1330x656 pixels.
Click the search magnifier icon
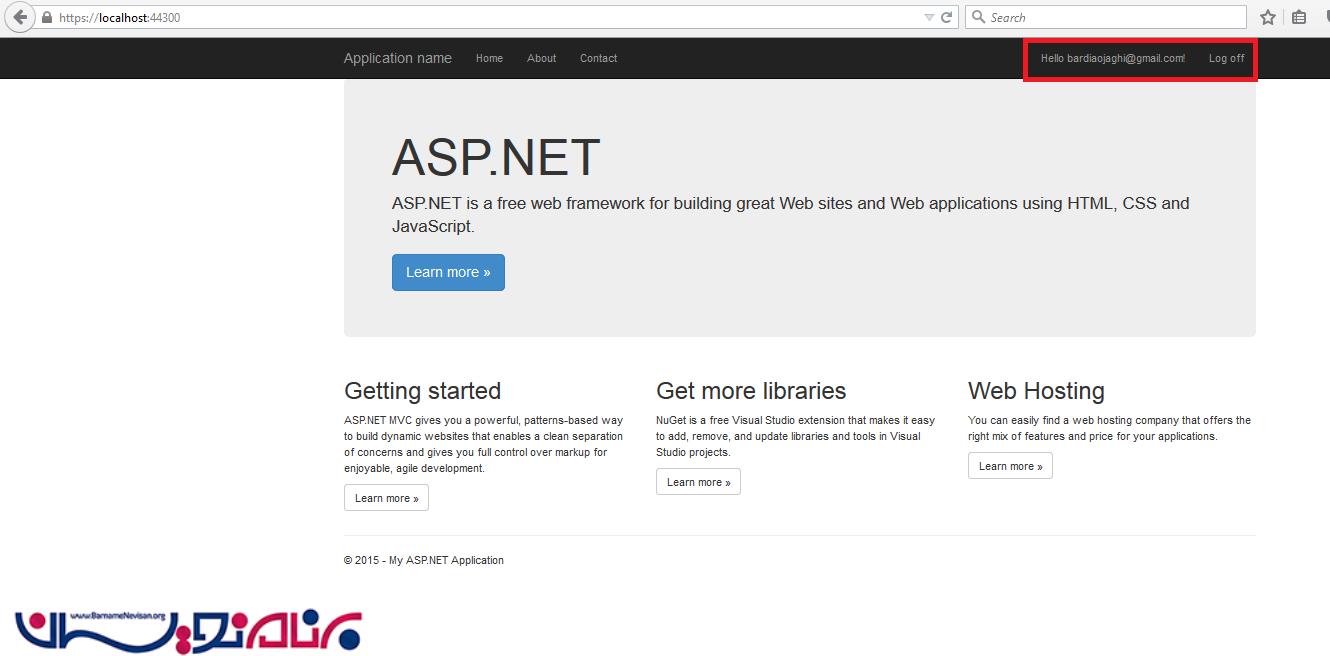(979, 17)
